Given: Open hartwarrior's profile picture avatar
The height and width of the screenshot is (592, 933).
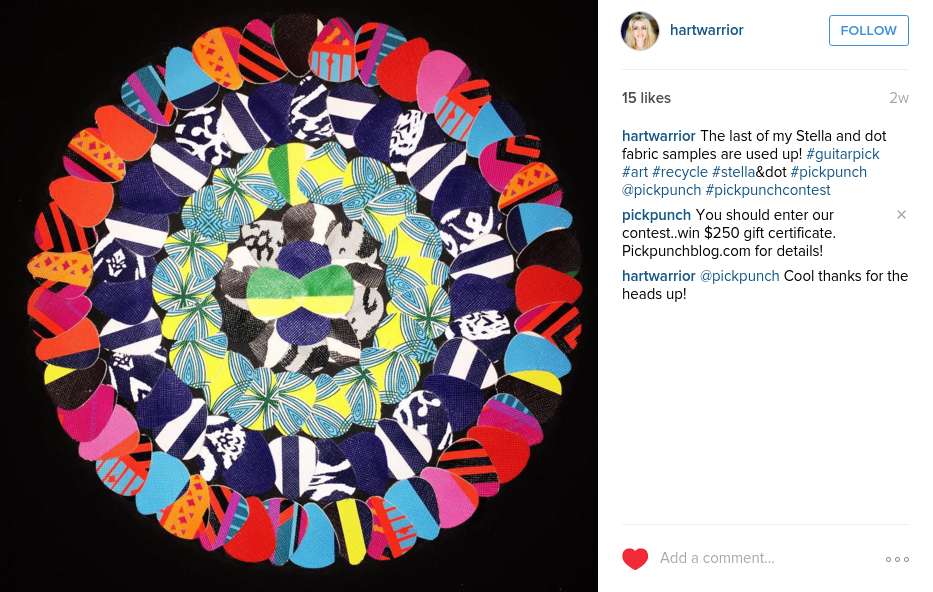Looking at the screenshot, I should pyautogui.click(x=640, y=30).
